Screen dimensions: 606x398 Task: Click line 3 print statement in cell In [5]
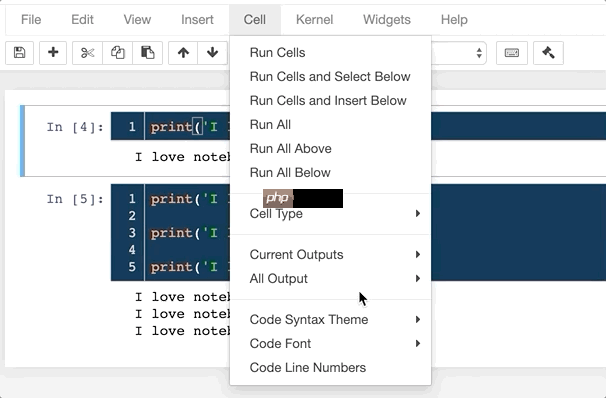(x=189, y=233)
